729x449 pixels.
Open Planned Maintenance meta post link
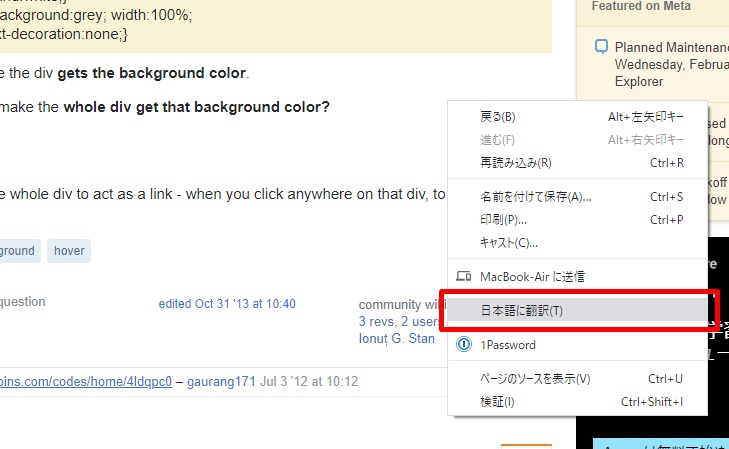point(671,64)
